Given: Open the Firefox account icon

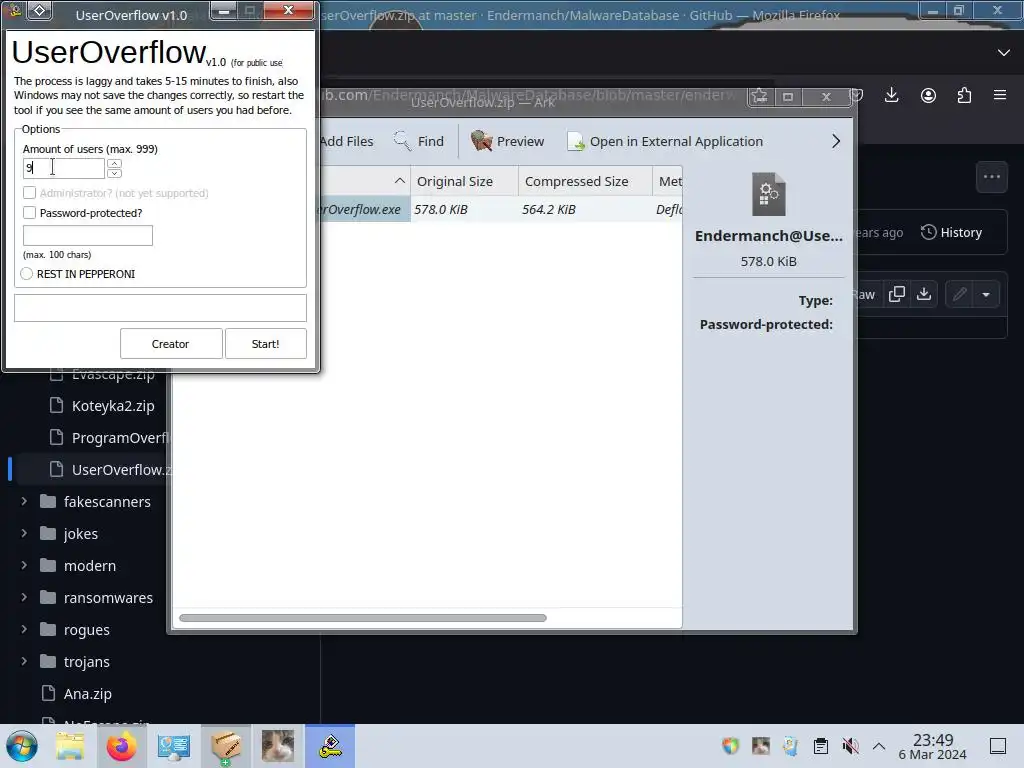Looking at the screenshot, I should click(x=928, y=95).
